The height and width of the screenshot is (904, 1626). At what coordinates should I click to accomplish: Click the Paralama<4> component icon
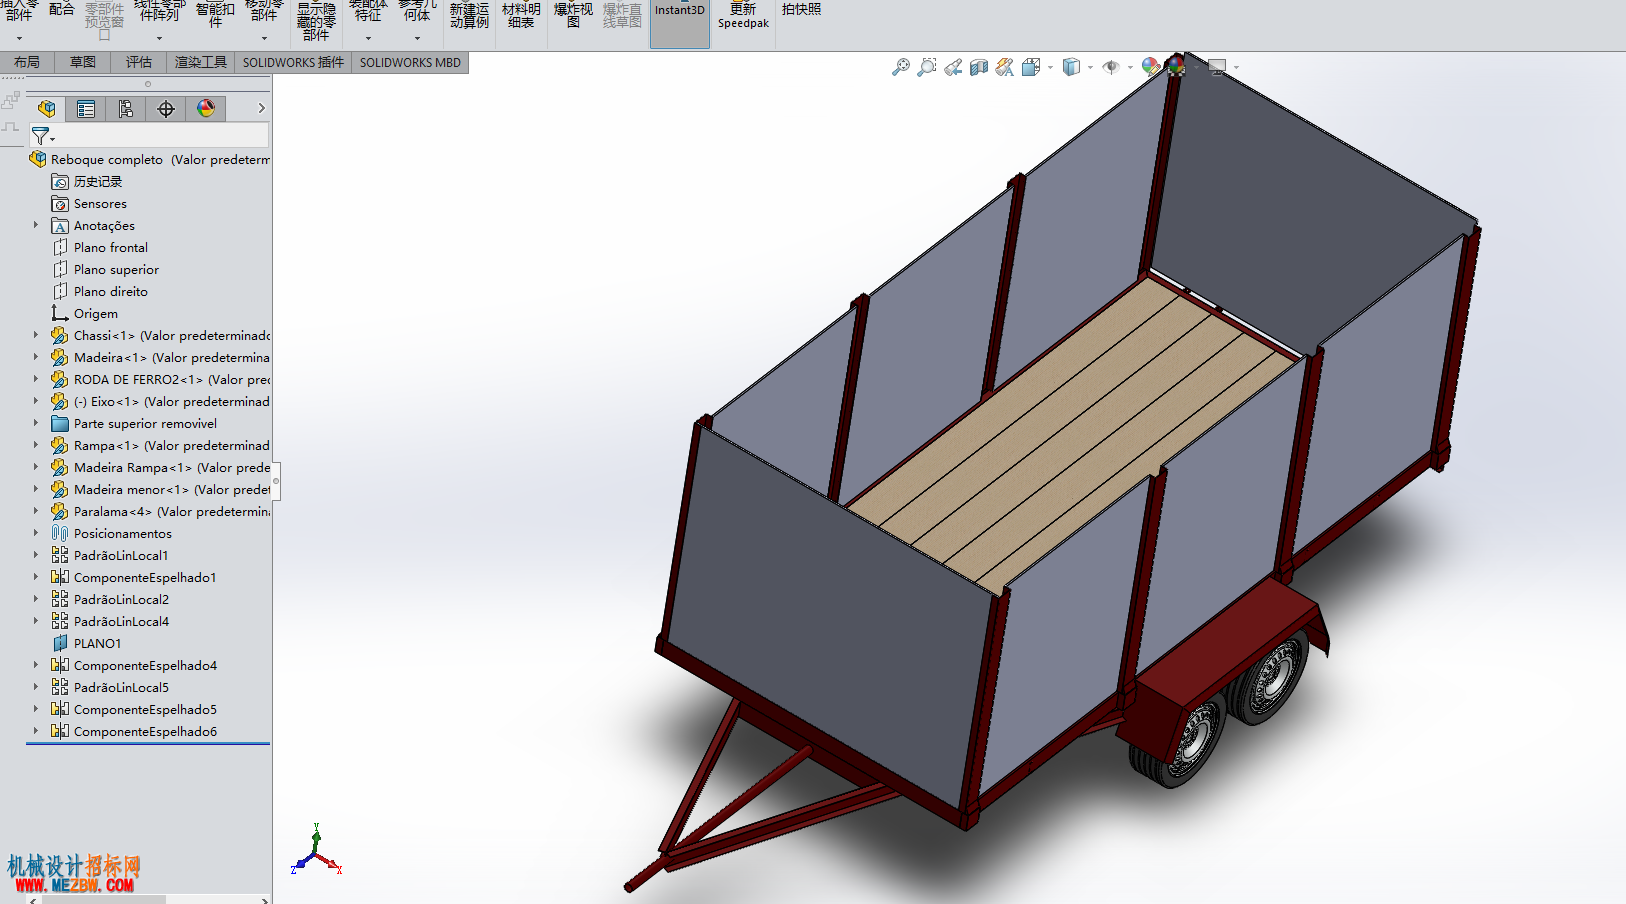[x=60, y=511]
